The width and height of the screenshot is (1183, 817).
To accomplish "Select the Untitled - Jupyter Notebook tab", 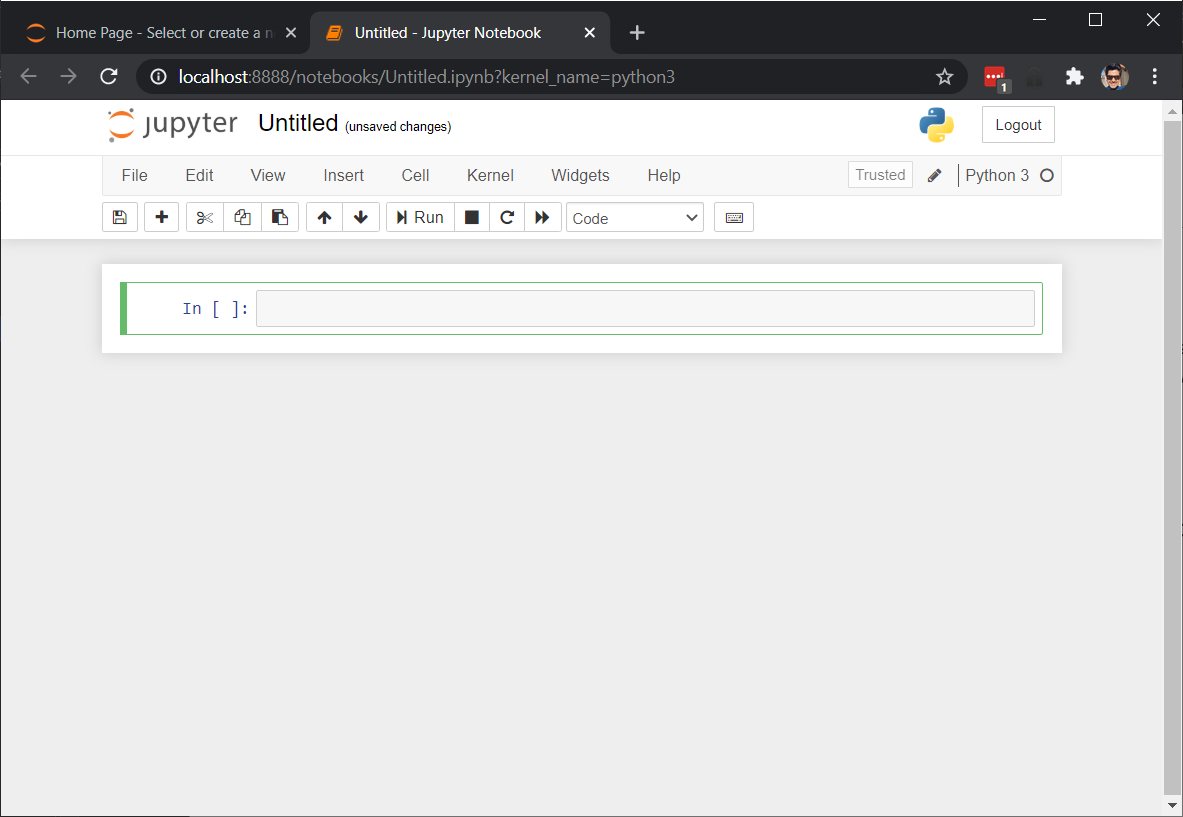I will (x=448, y=32).
